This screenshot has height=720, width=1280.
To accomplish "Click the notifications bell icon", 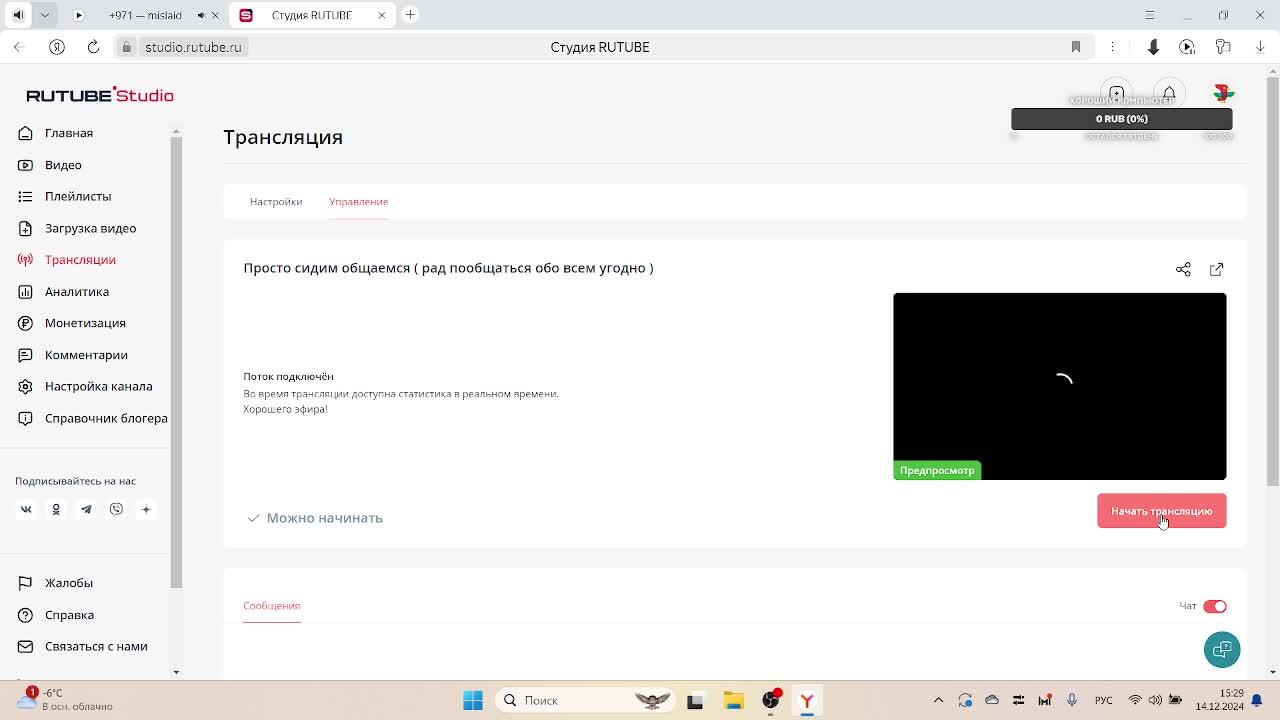I will (x=1169, y=93).
